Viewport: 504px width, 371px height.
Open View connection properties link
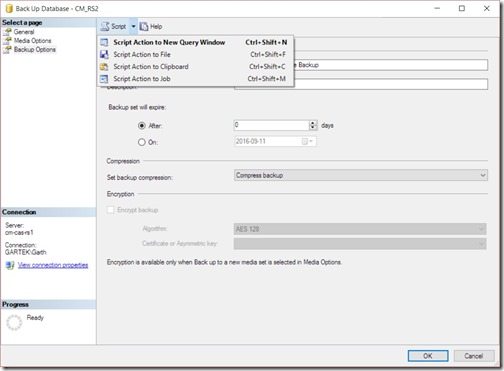pos(53,265)
